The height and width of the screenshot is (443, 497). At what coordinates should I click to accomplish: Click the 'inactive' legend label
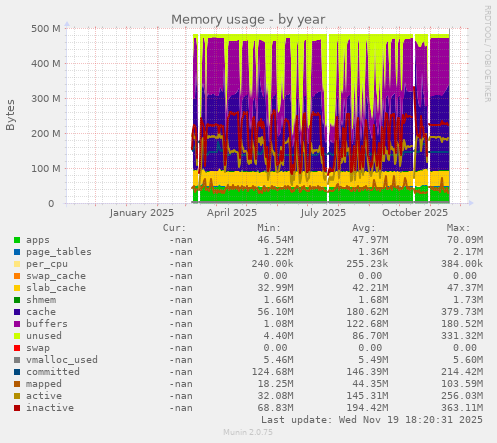[x=50, y=408]
